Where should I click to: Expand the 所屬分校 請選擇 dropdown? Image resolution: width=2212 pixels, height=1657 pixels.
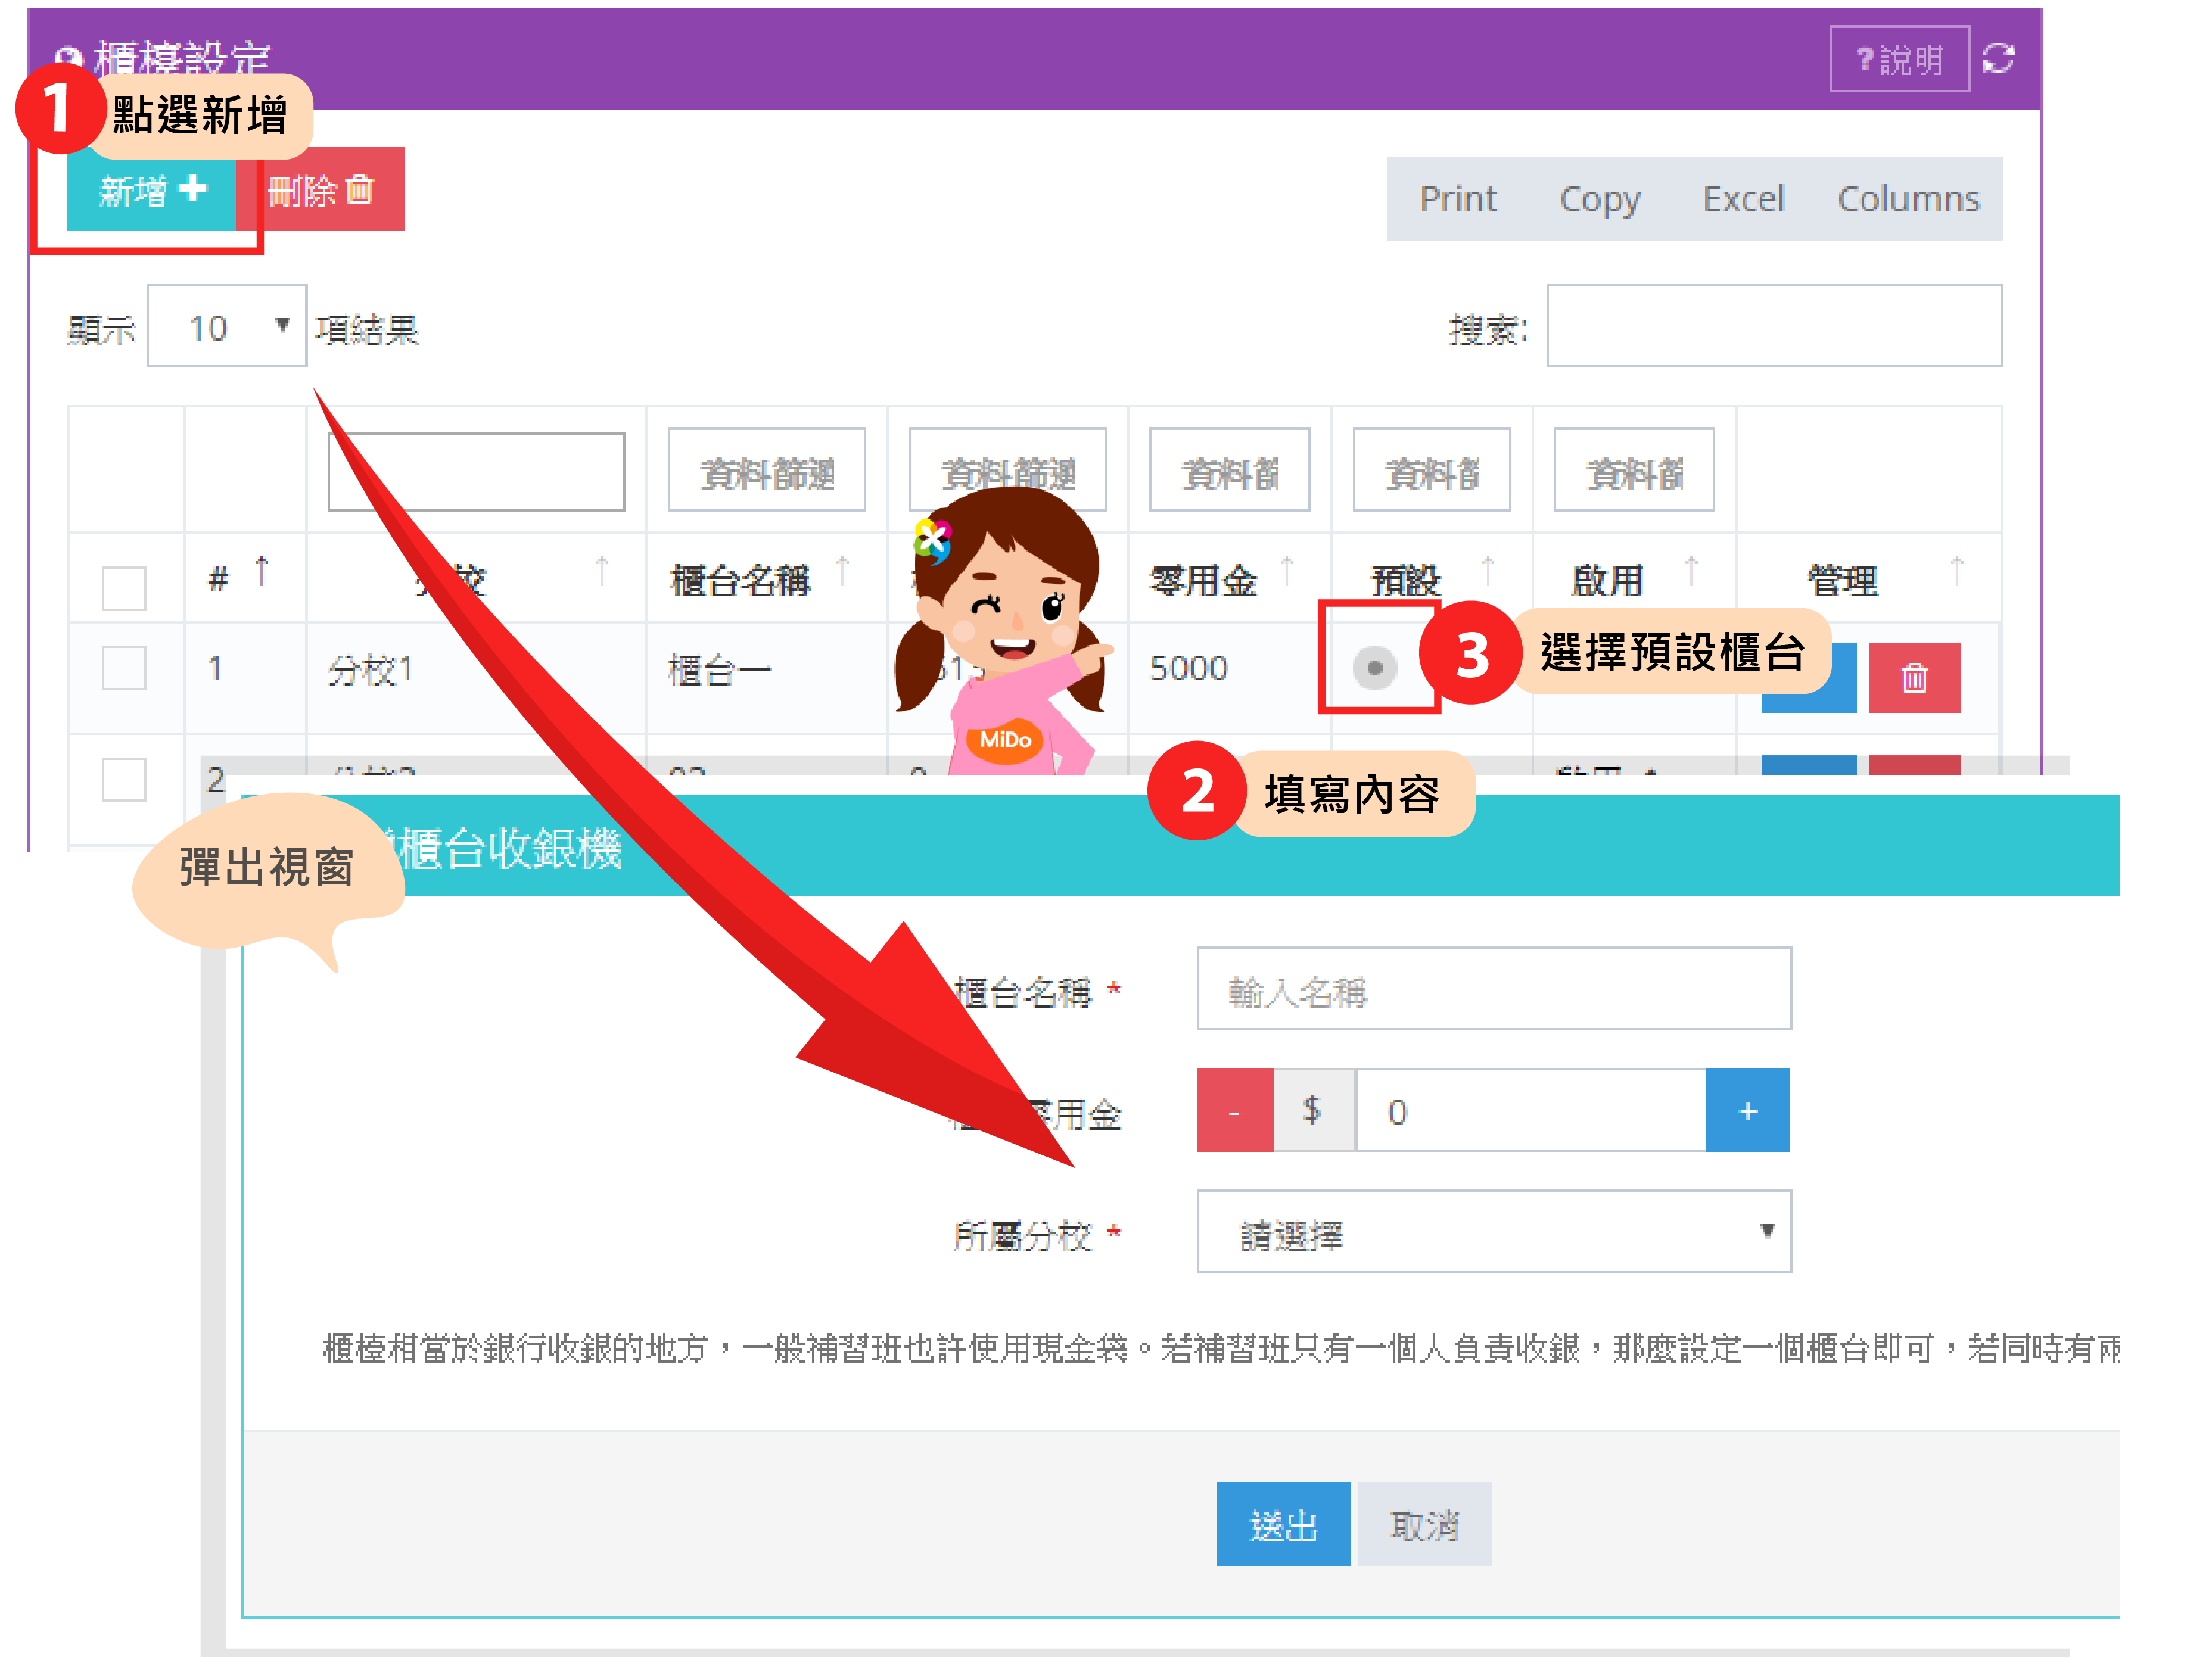click(1493, 1232)
